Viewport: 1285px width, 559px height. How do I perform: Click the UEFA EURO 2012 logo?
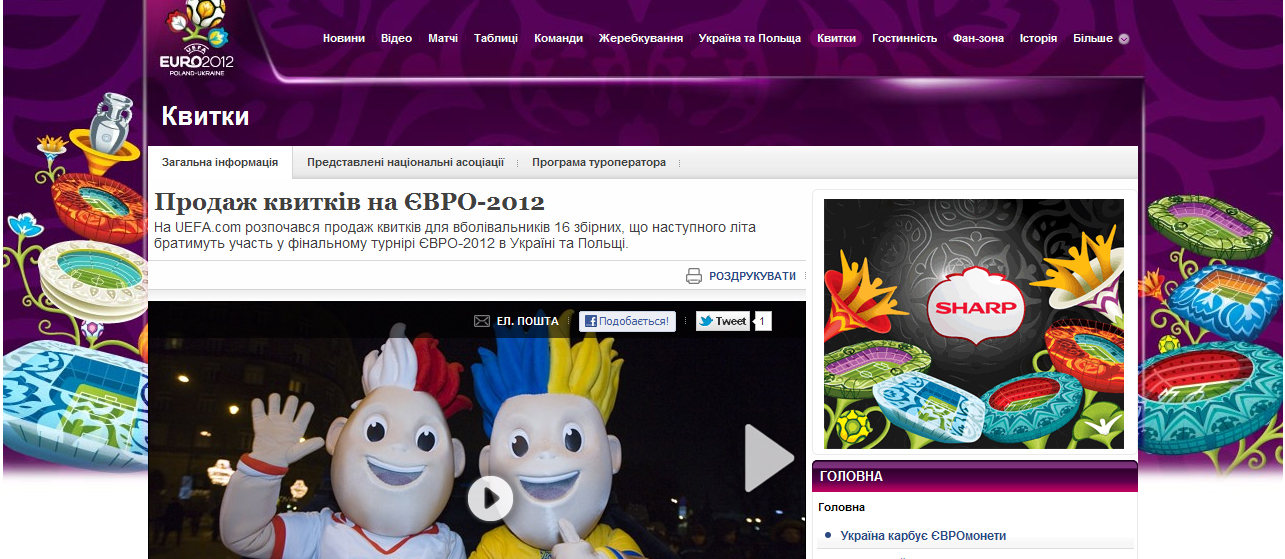point(197,40)
